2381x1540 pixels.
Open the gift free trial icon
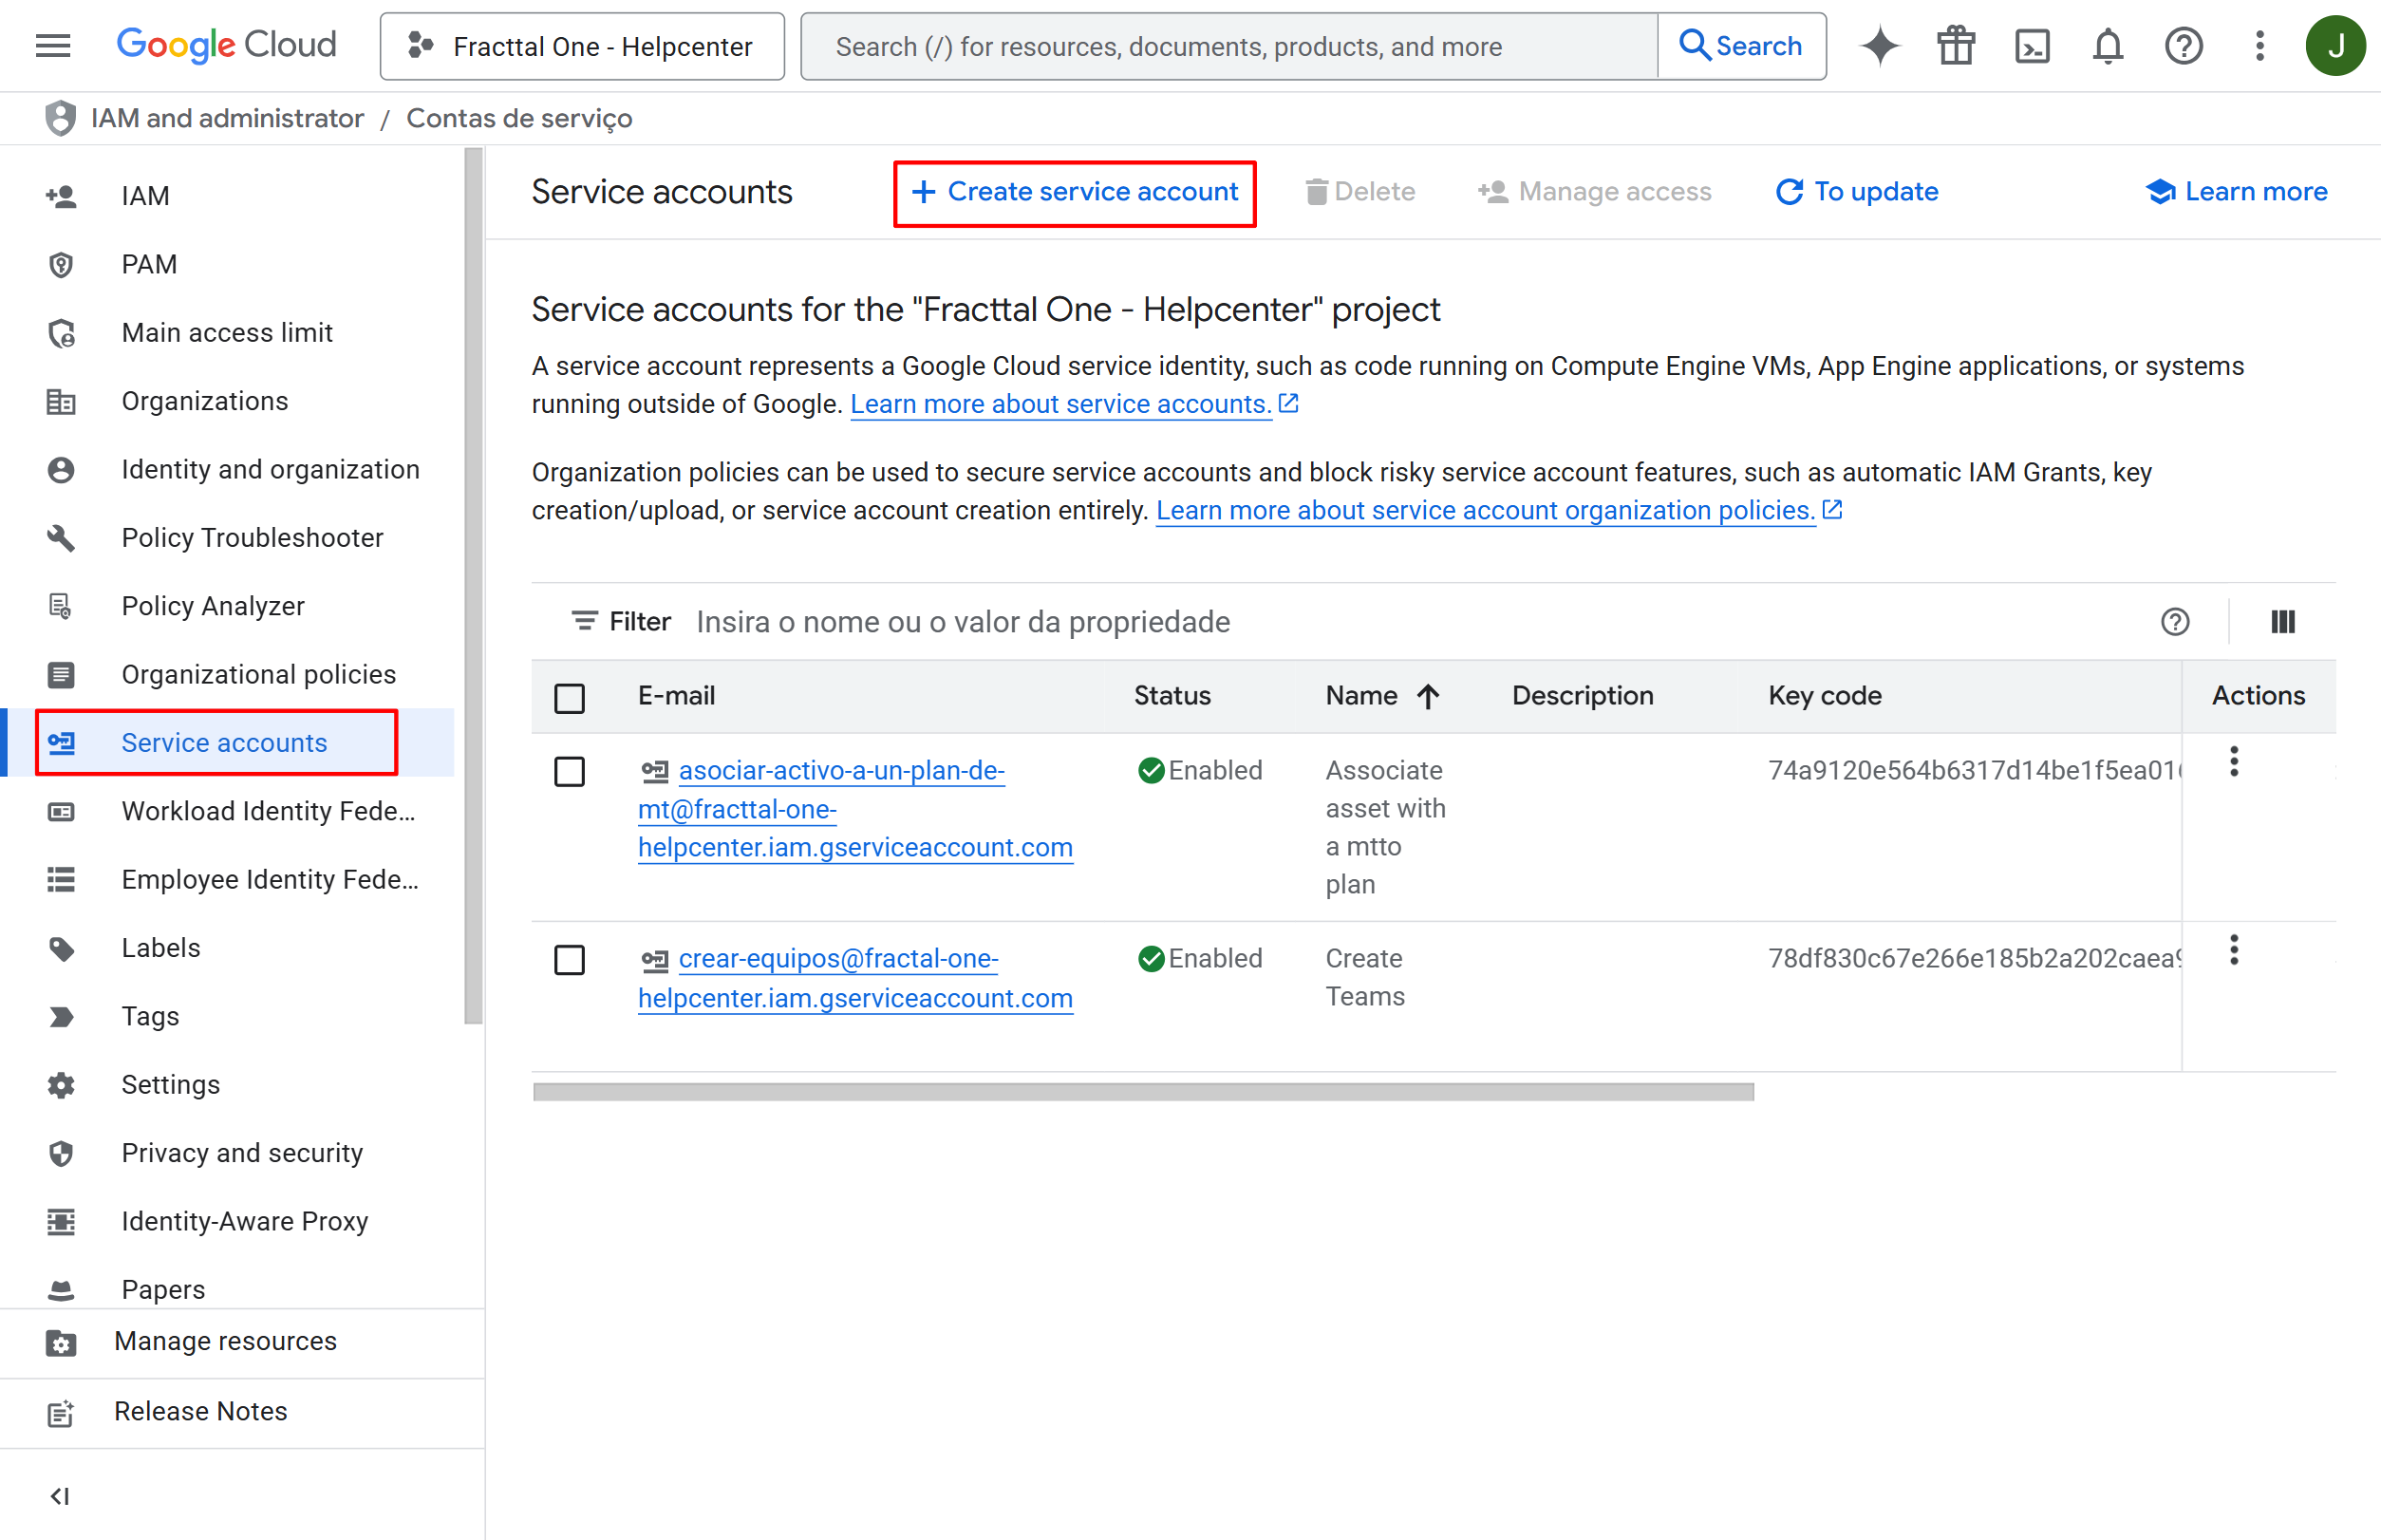pyautogui.click(x=1956, y=46)
